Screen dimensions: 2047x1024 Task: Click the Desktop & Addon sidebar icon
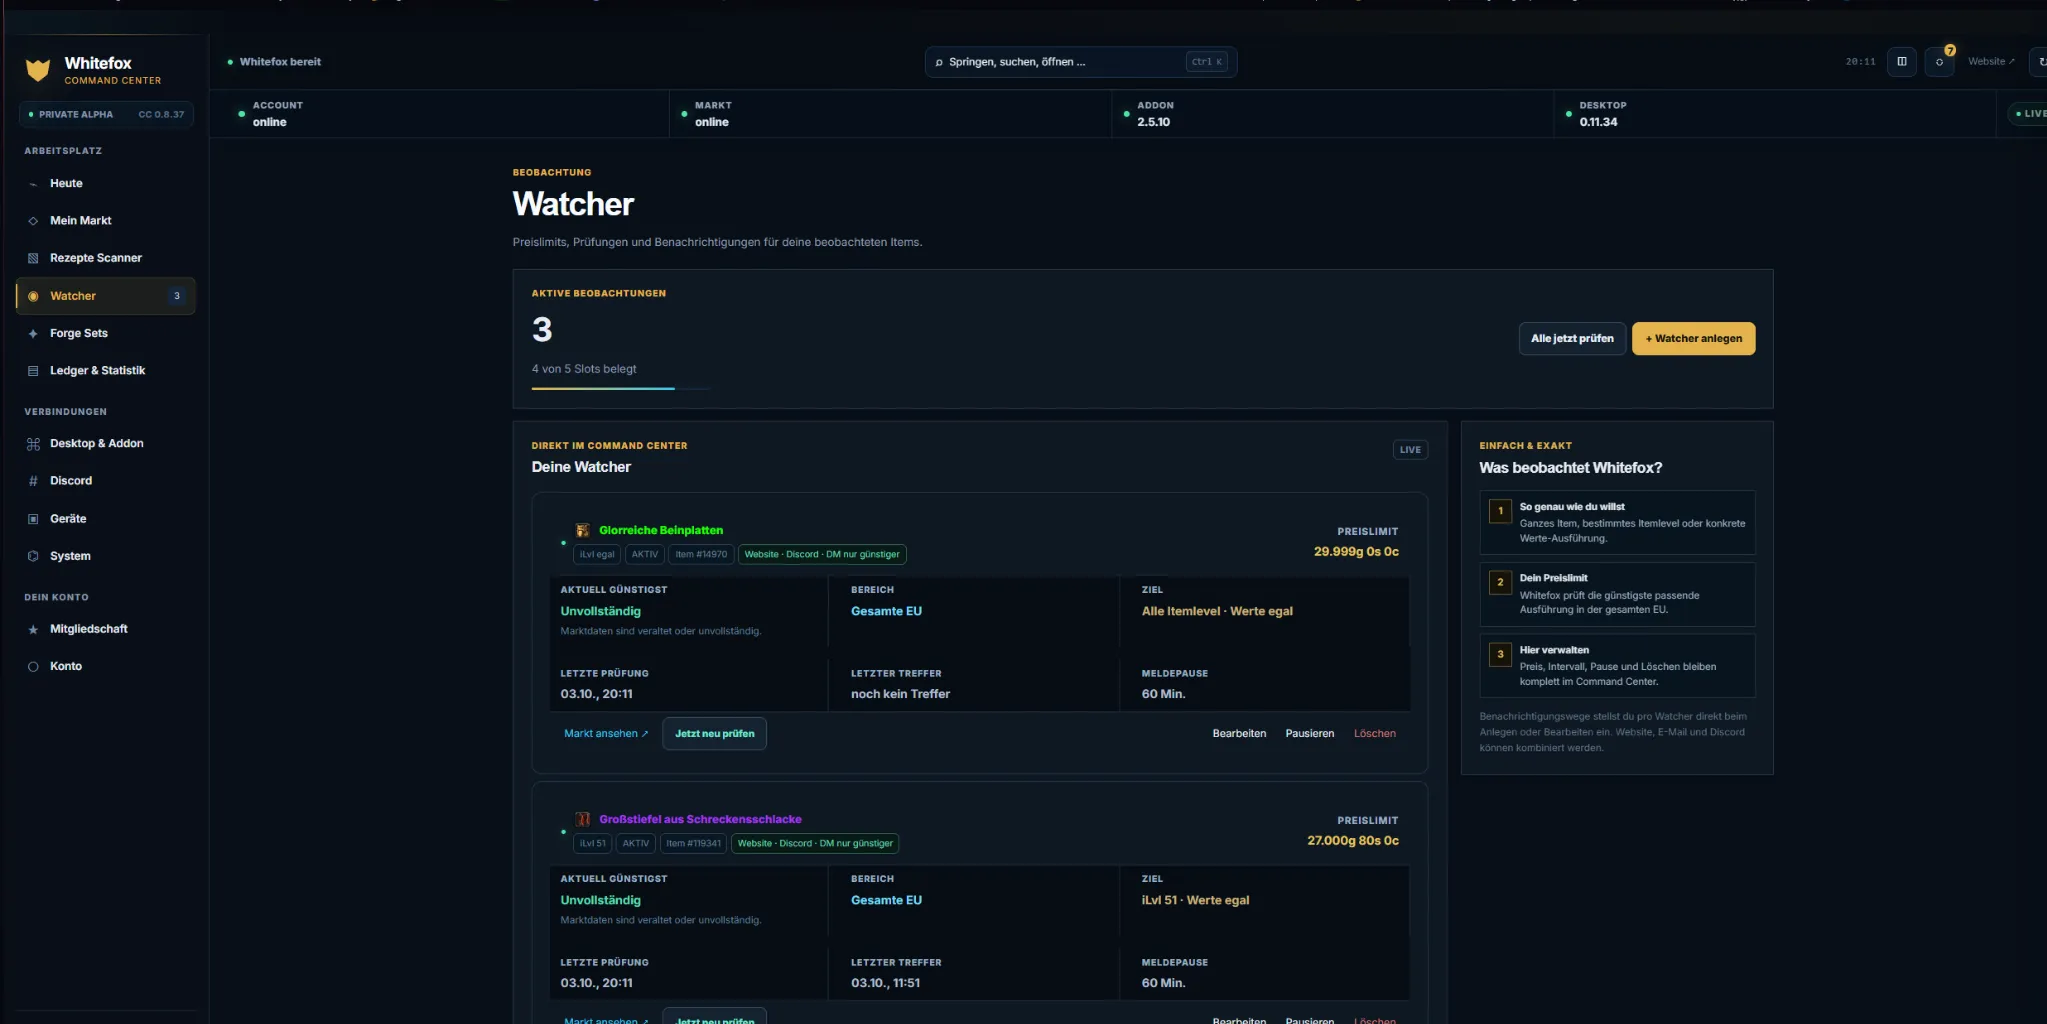click(33, 444)
